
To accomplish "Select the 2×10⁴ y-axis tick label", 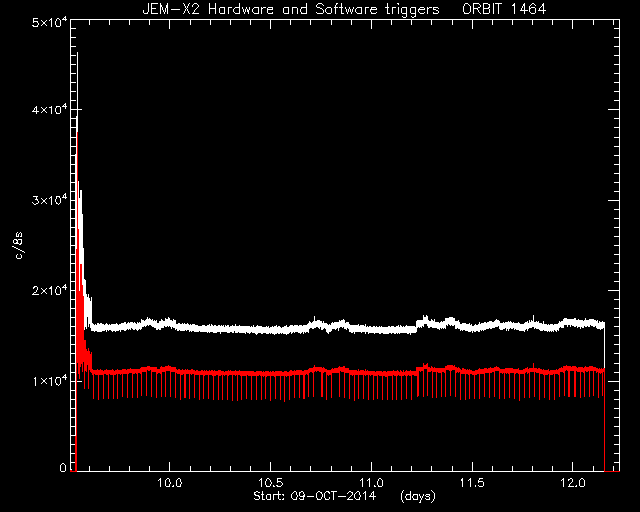I will click(x=48, y=291).
